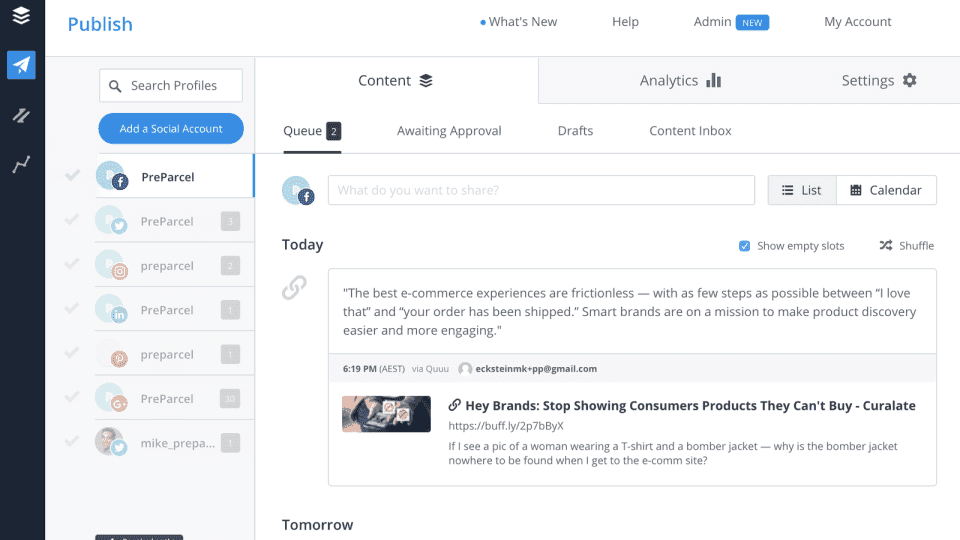Click the PreParcel Twitter profile avatar
The image size is (960, 540).
[111, 221]
